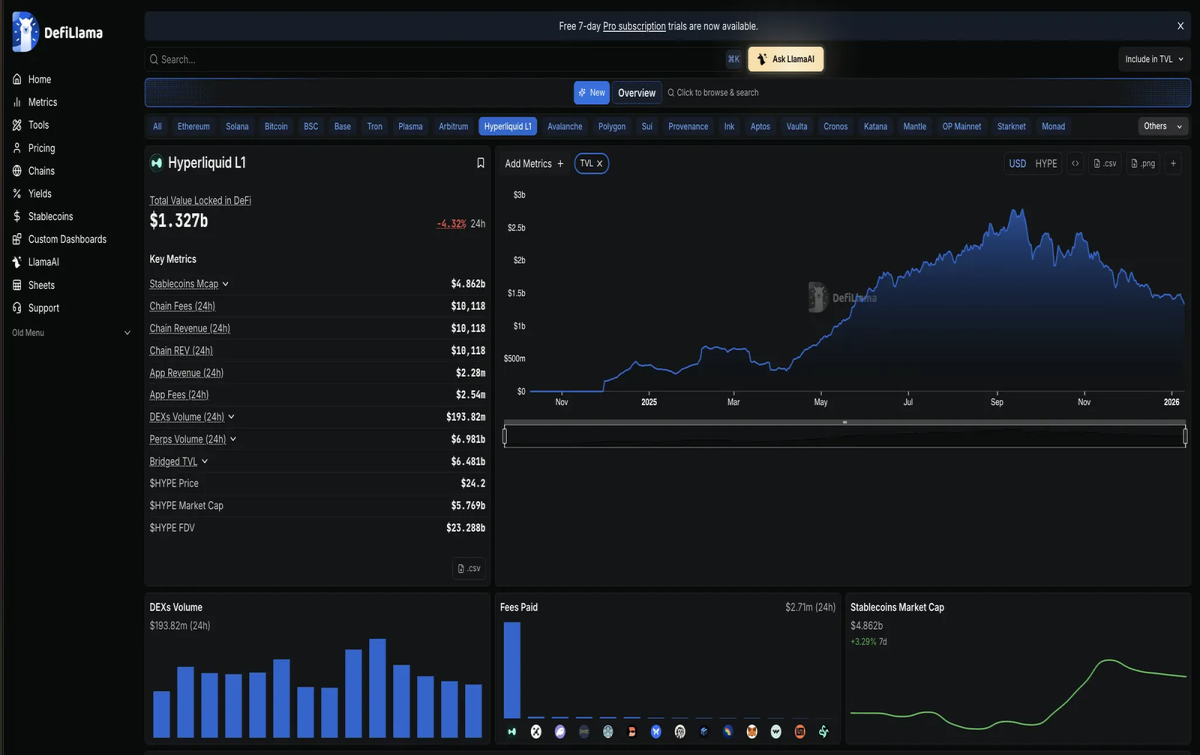The height and width of the screenshot is (755, 1200).
Task: Remove the TVL metric chip
Action: tap(600, 163)
